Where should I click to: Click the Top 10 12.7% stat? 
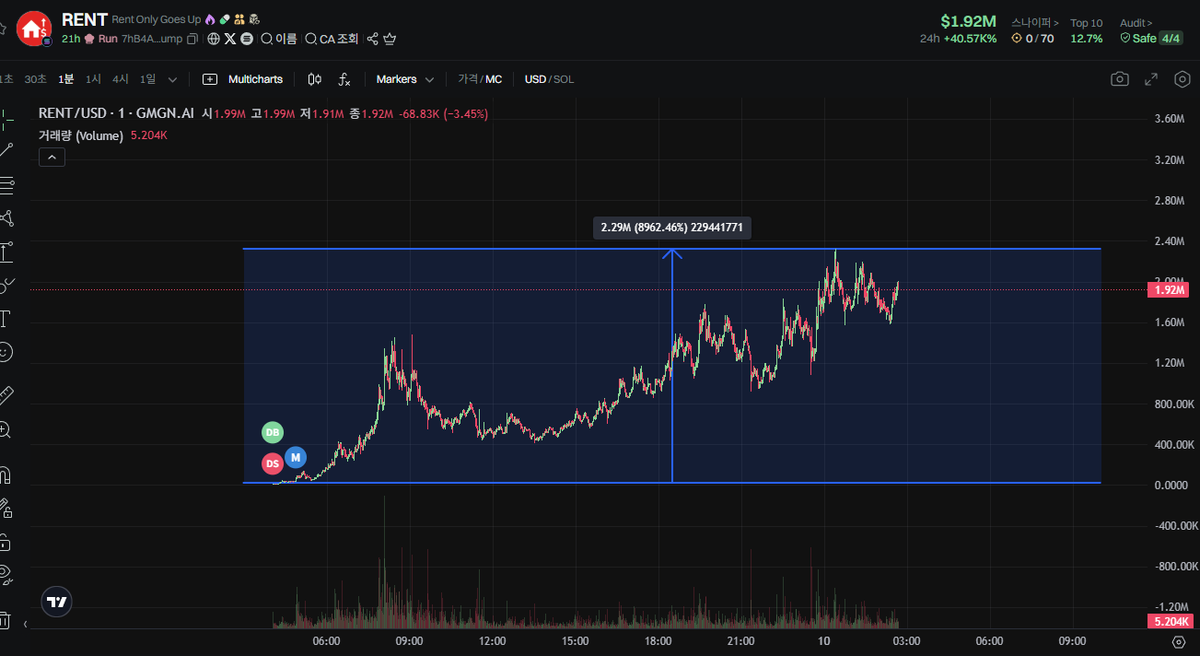tap(1086, 30)
